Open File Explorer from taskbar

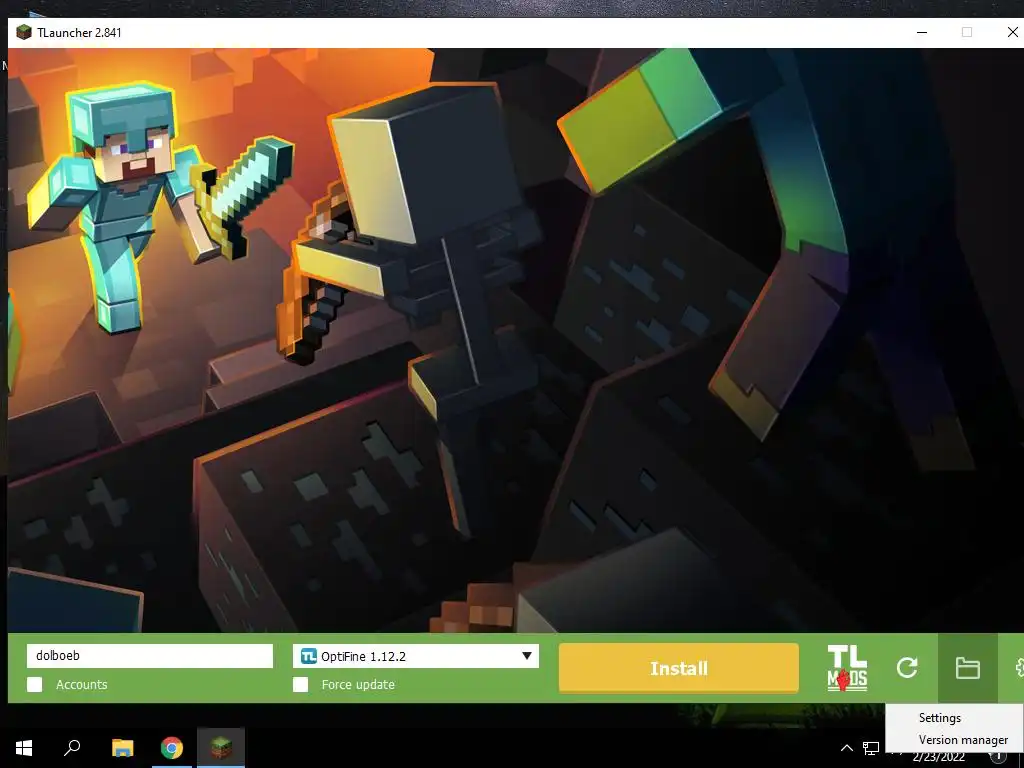tap(122, 748)
